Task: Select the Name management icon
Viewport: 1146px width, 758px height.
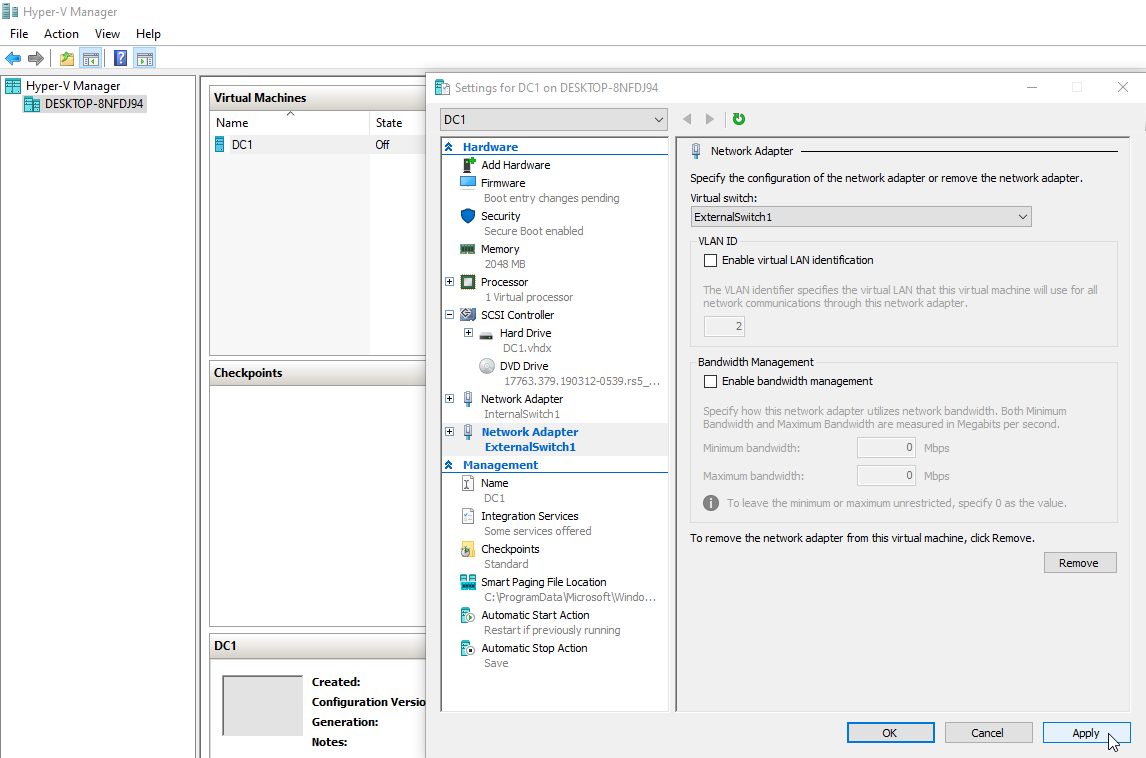Action: pyautogui.click(x=468, y=483)
